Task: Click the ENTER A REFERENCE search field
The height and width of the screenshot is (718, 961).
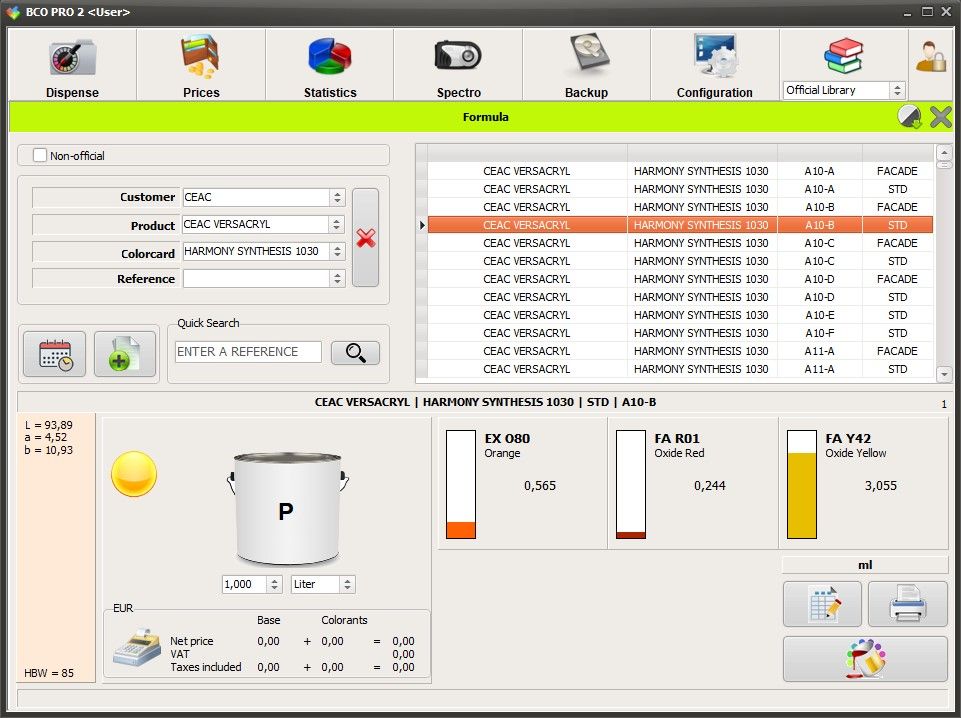Action: [248, 352]
